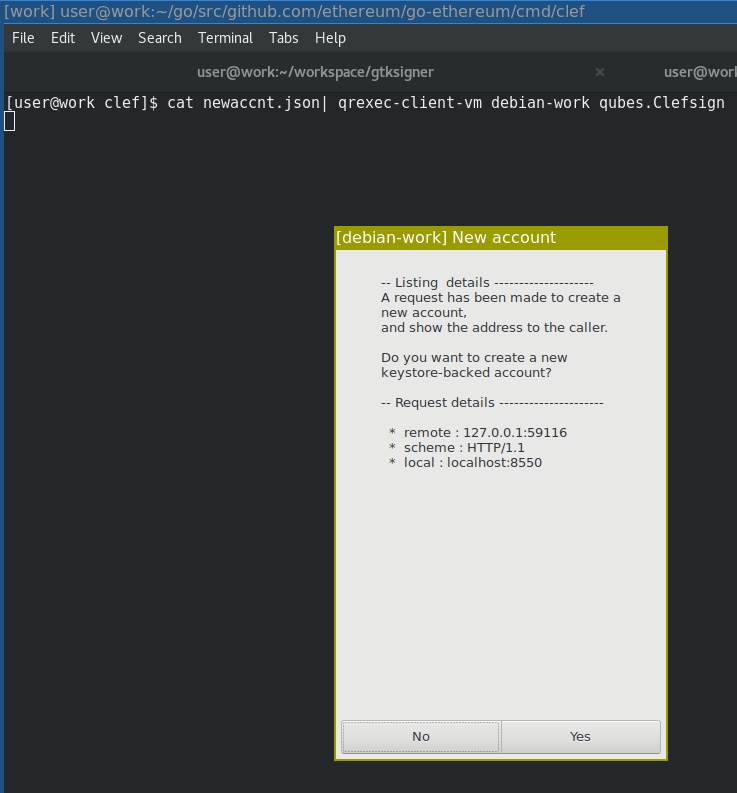Viewport: 737px width, 793px height.
Task: Open the Help menu
Action: coord(330,38)
